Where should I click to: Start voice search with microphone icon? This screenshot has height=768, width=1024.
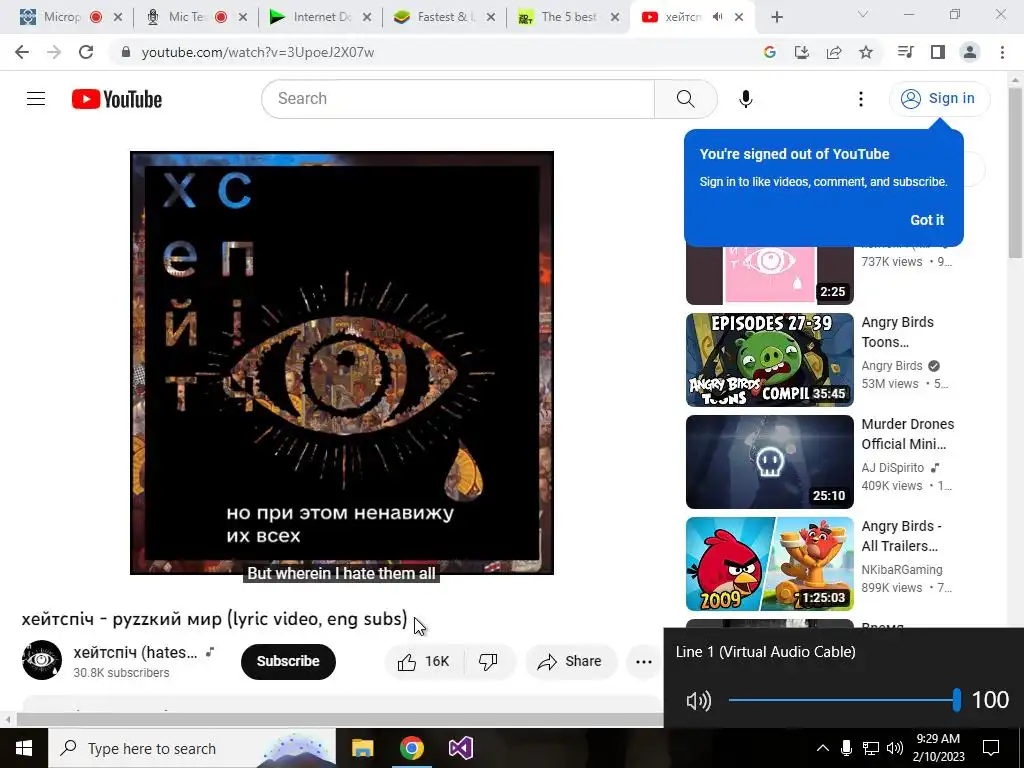[x=745, y=99]
